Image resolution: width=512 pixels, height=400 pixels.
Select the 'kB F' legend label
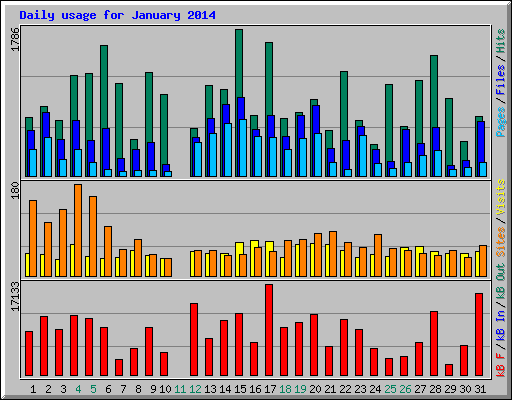click(x=501, y=364)
